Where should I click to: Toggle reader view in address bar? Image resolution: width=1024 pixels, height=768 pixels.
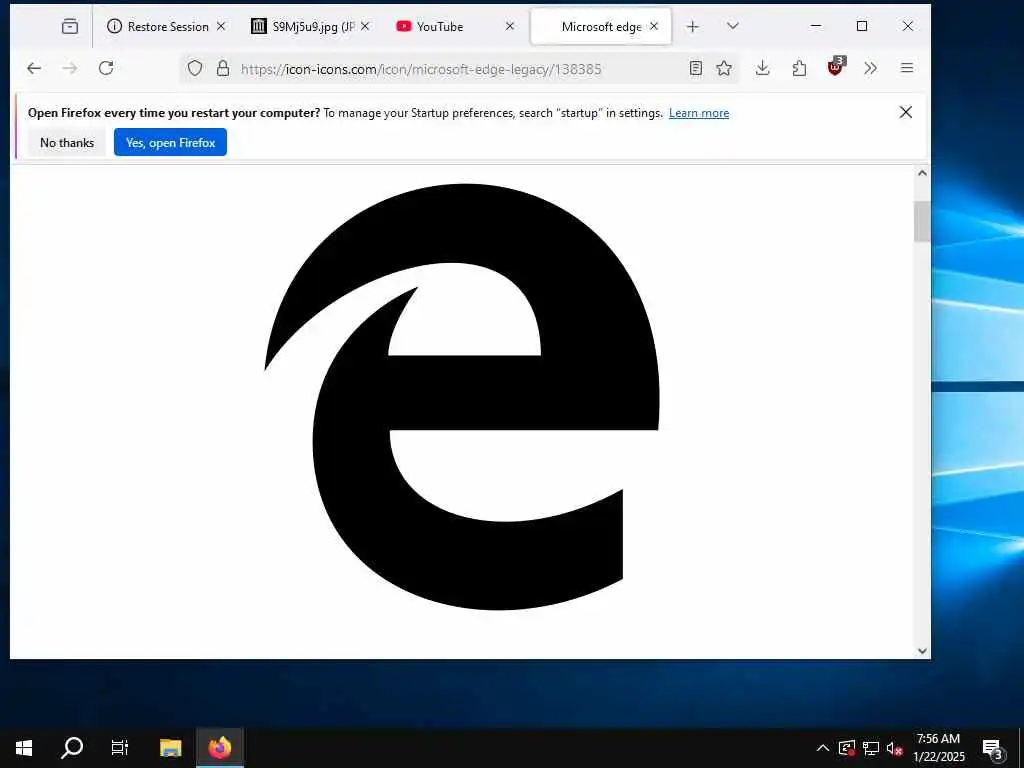[696, 68]
